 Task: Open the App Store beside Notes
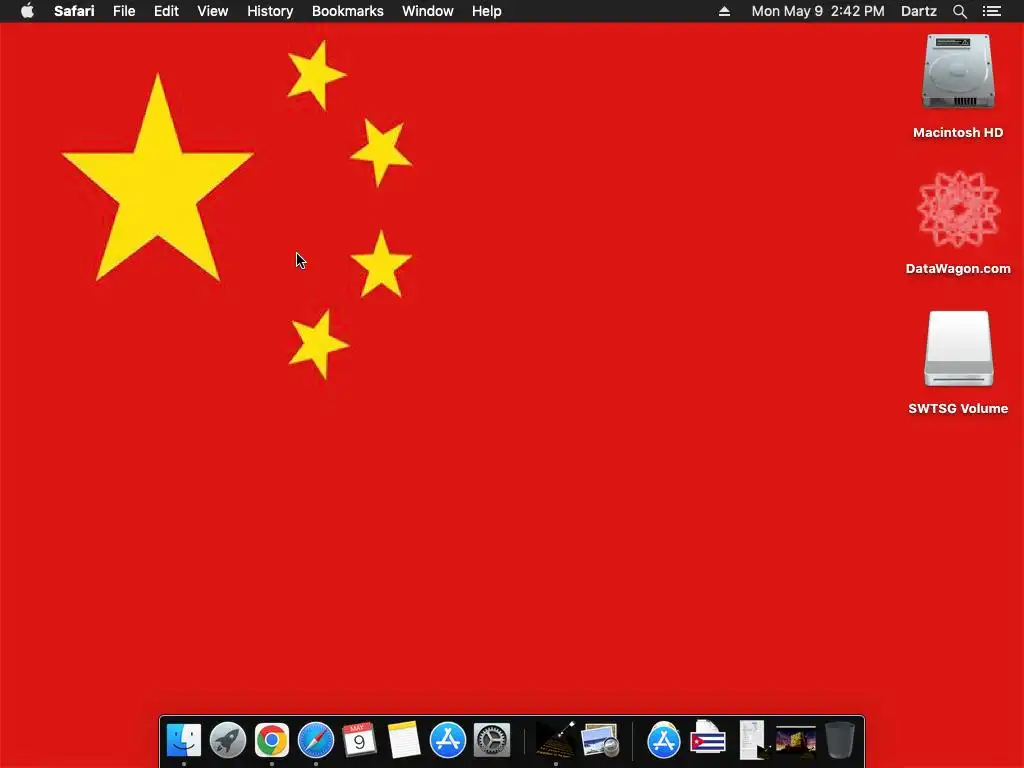447,741
